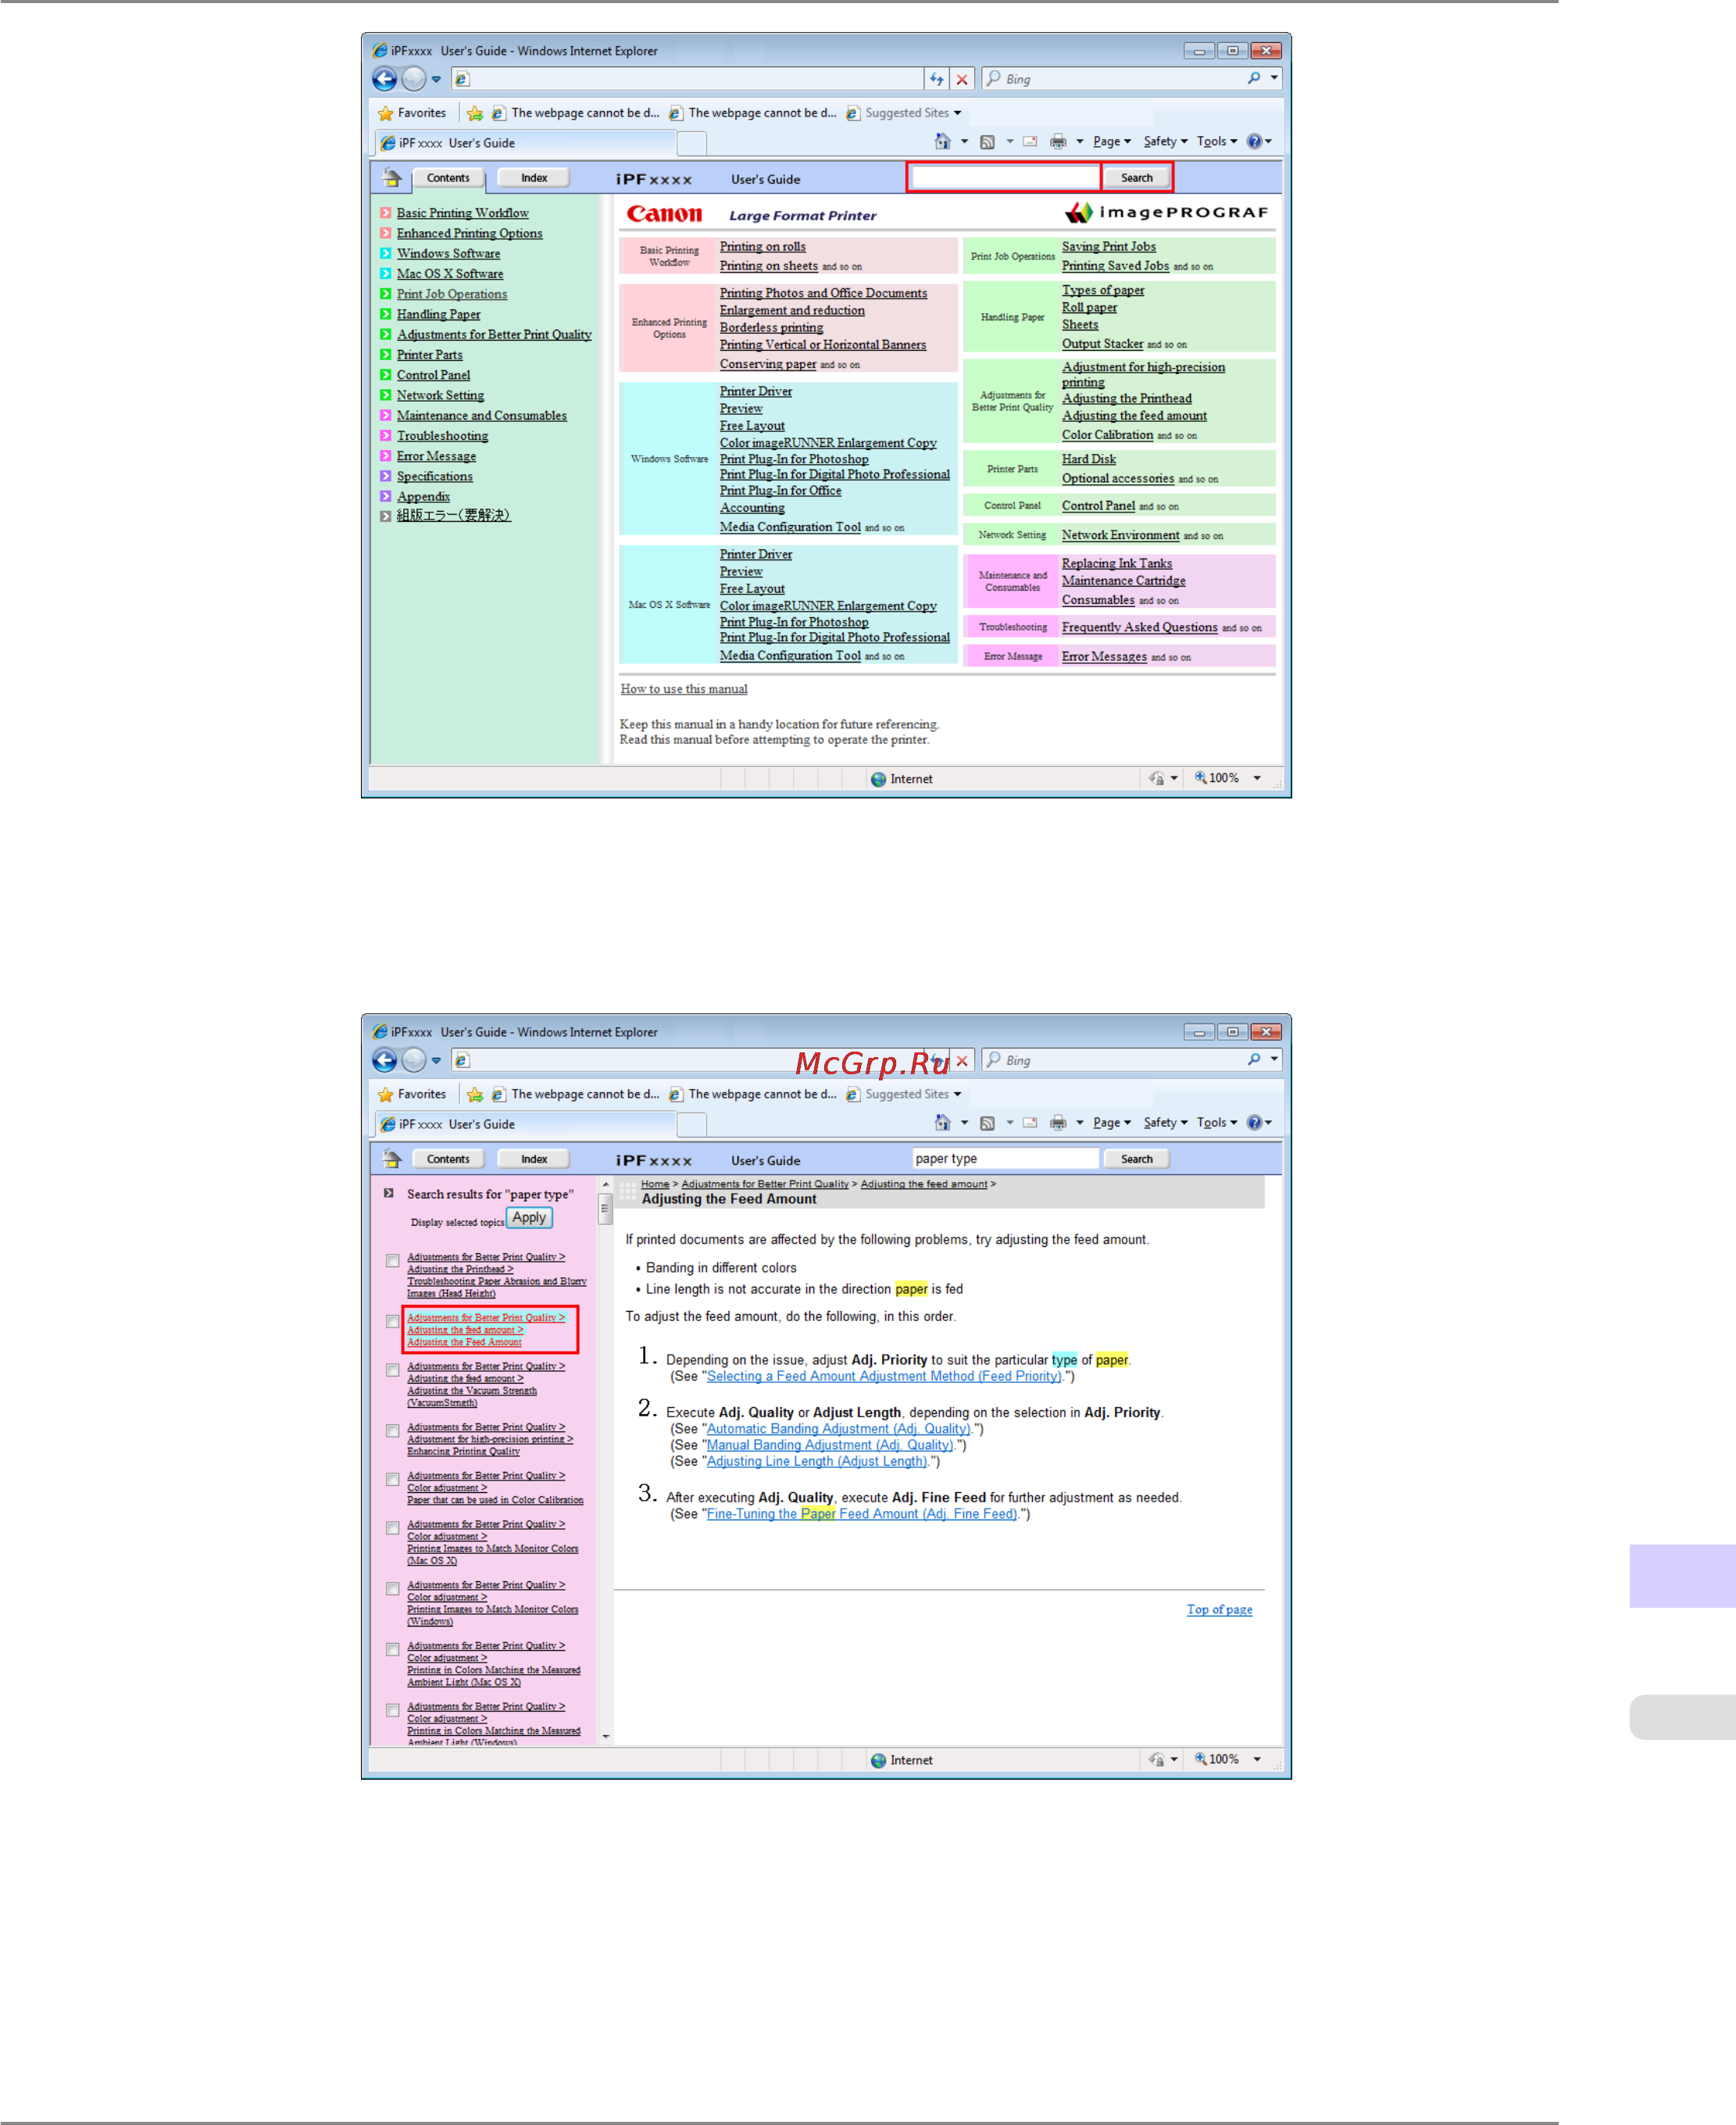Switch to the Contents tab in the search results window
This screenshot has width=1736, height=2125.
coord(448,1159)
